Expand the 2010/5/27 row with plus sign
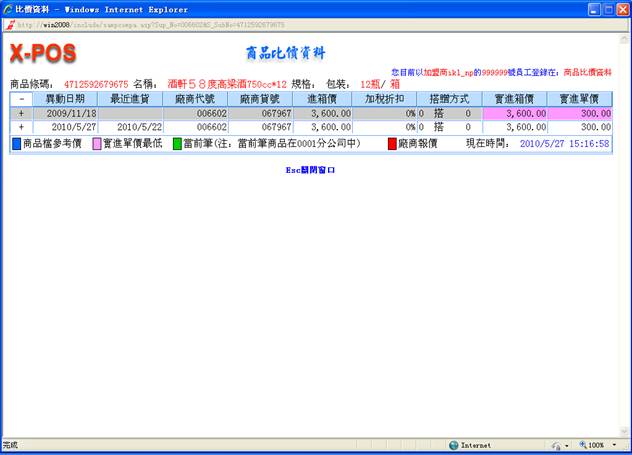The height and width of the screenshot is (455, 632). pos(21,127)
